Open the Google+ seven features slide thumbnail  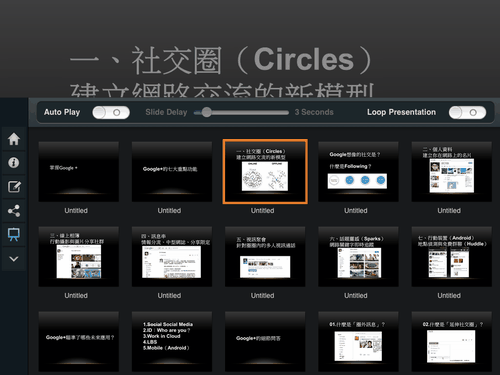(172, 171)
